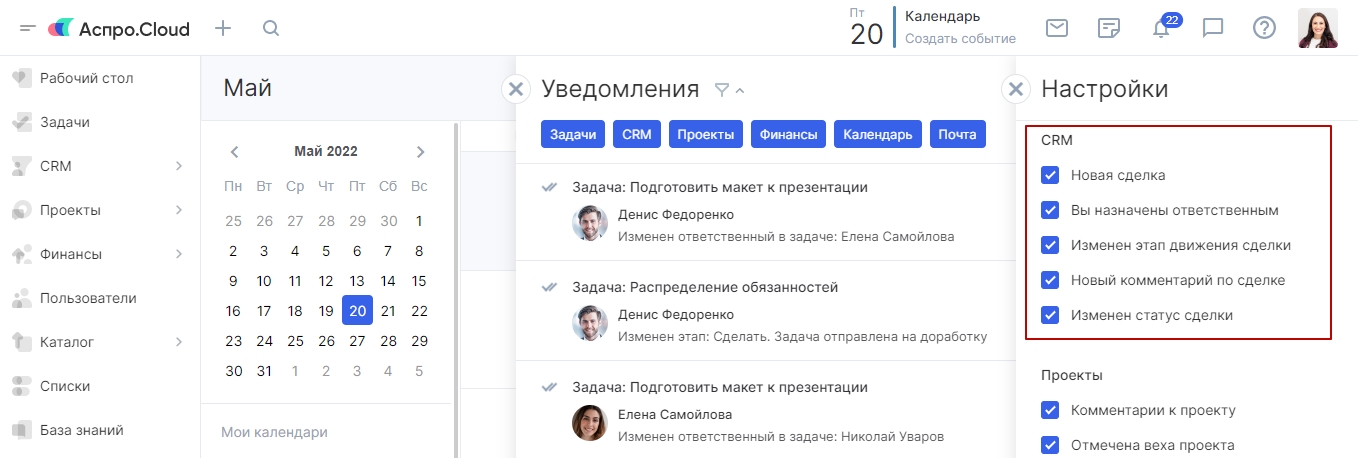Screen dimensions: 1358x458
Task: Expand the CRM sidebar submenu chevron
Action: point(178,166)
